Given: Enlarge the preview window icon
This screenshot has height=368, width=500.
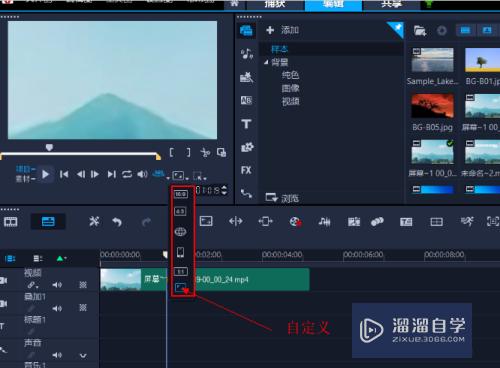Looking at the screenshot, I should click(221, 152).
